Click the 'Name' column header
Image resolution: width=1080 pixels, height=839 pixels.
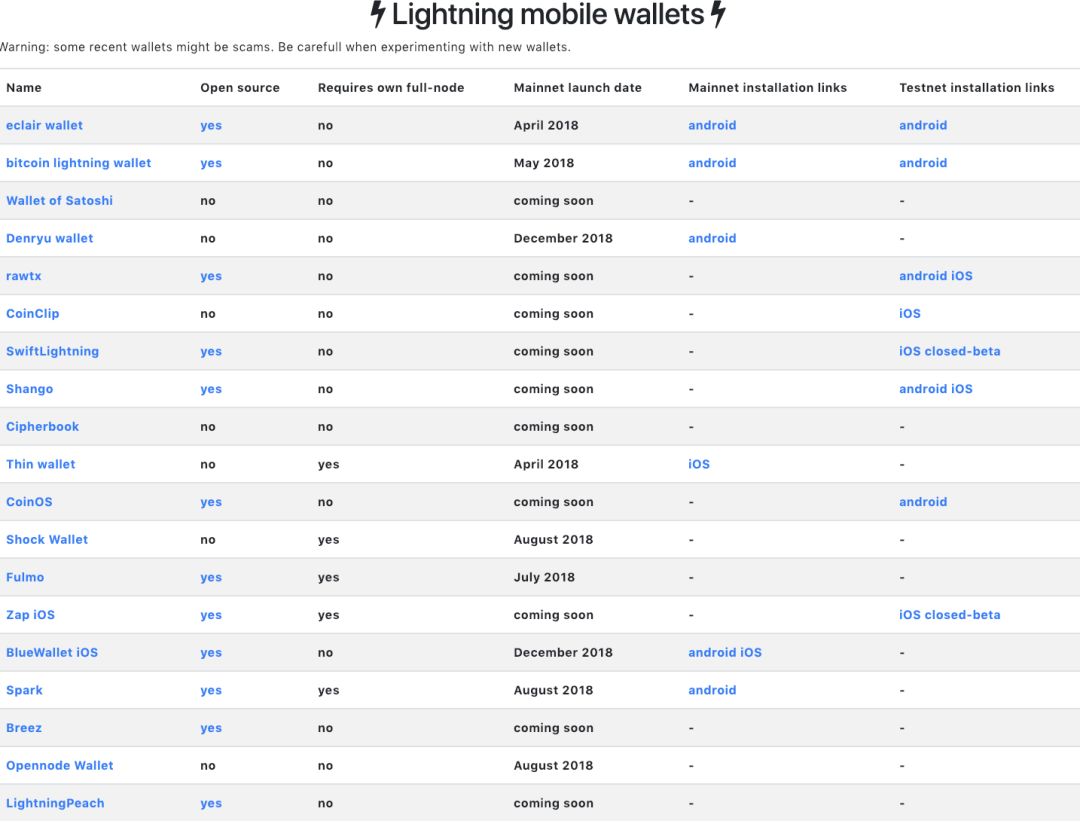(23, 87)
